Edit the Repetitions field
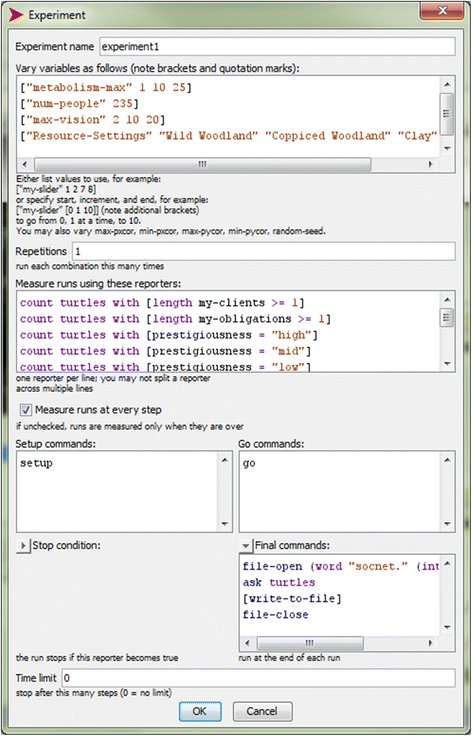This screenshot has width=472, height=736. tap(264, 251)
